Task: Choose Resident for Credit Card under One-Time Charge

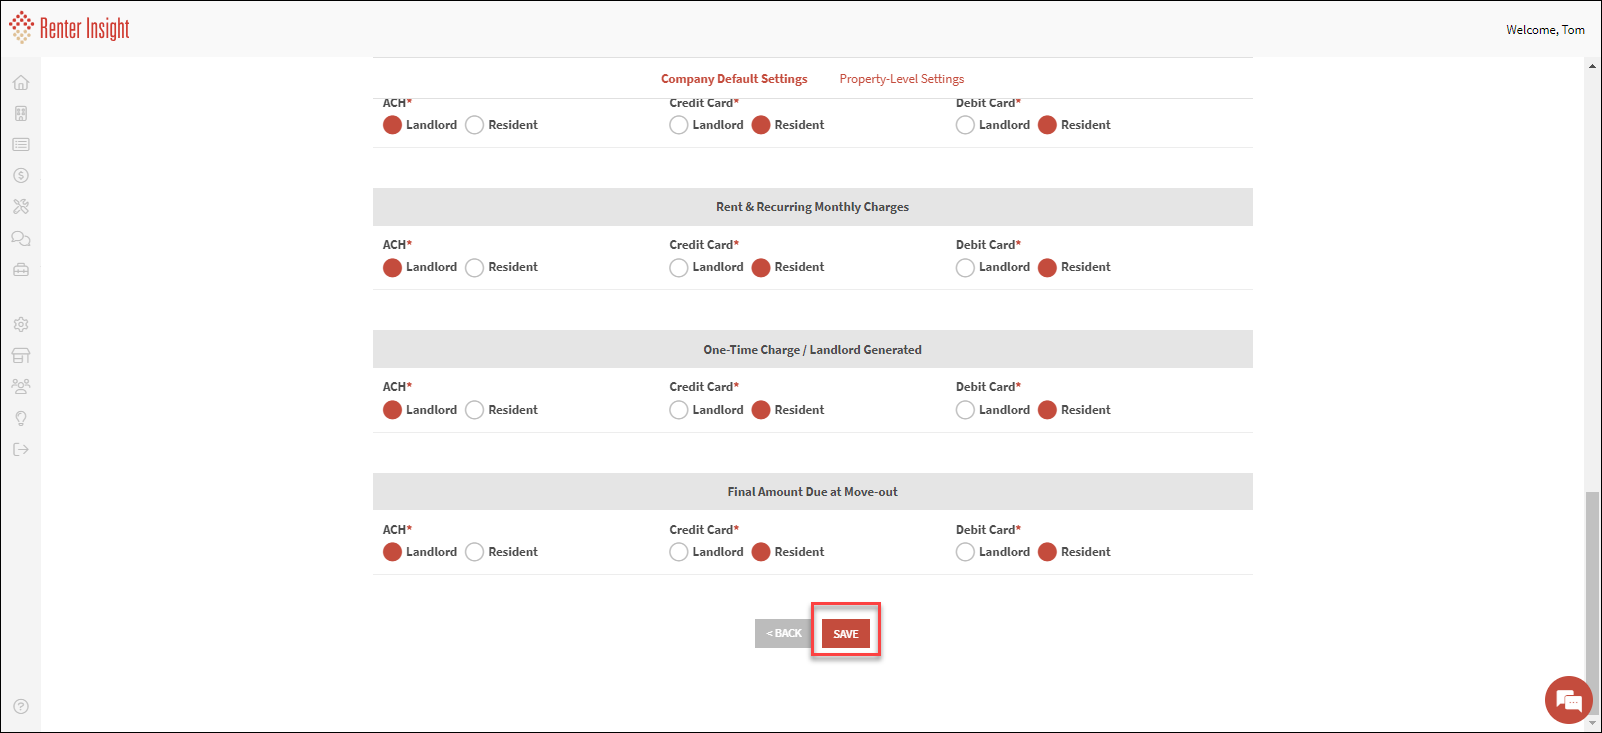Action: point(760,410)
